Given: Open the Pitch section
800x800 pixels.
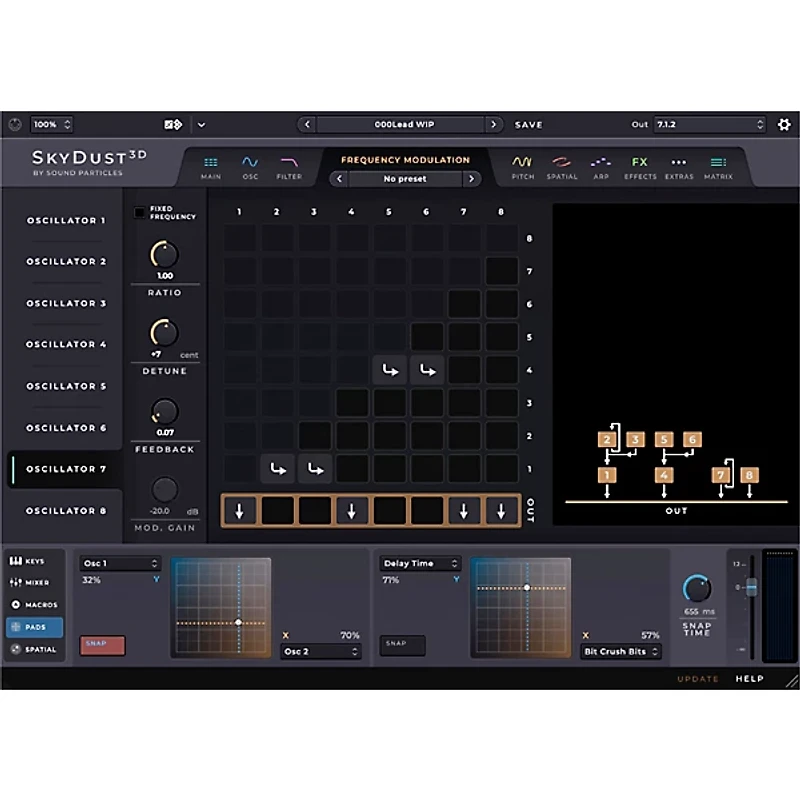Looking at the screenshot, I should pyautogui.click(x=521, y=166).
